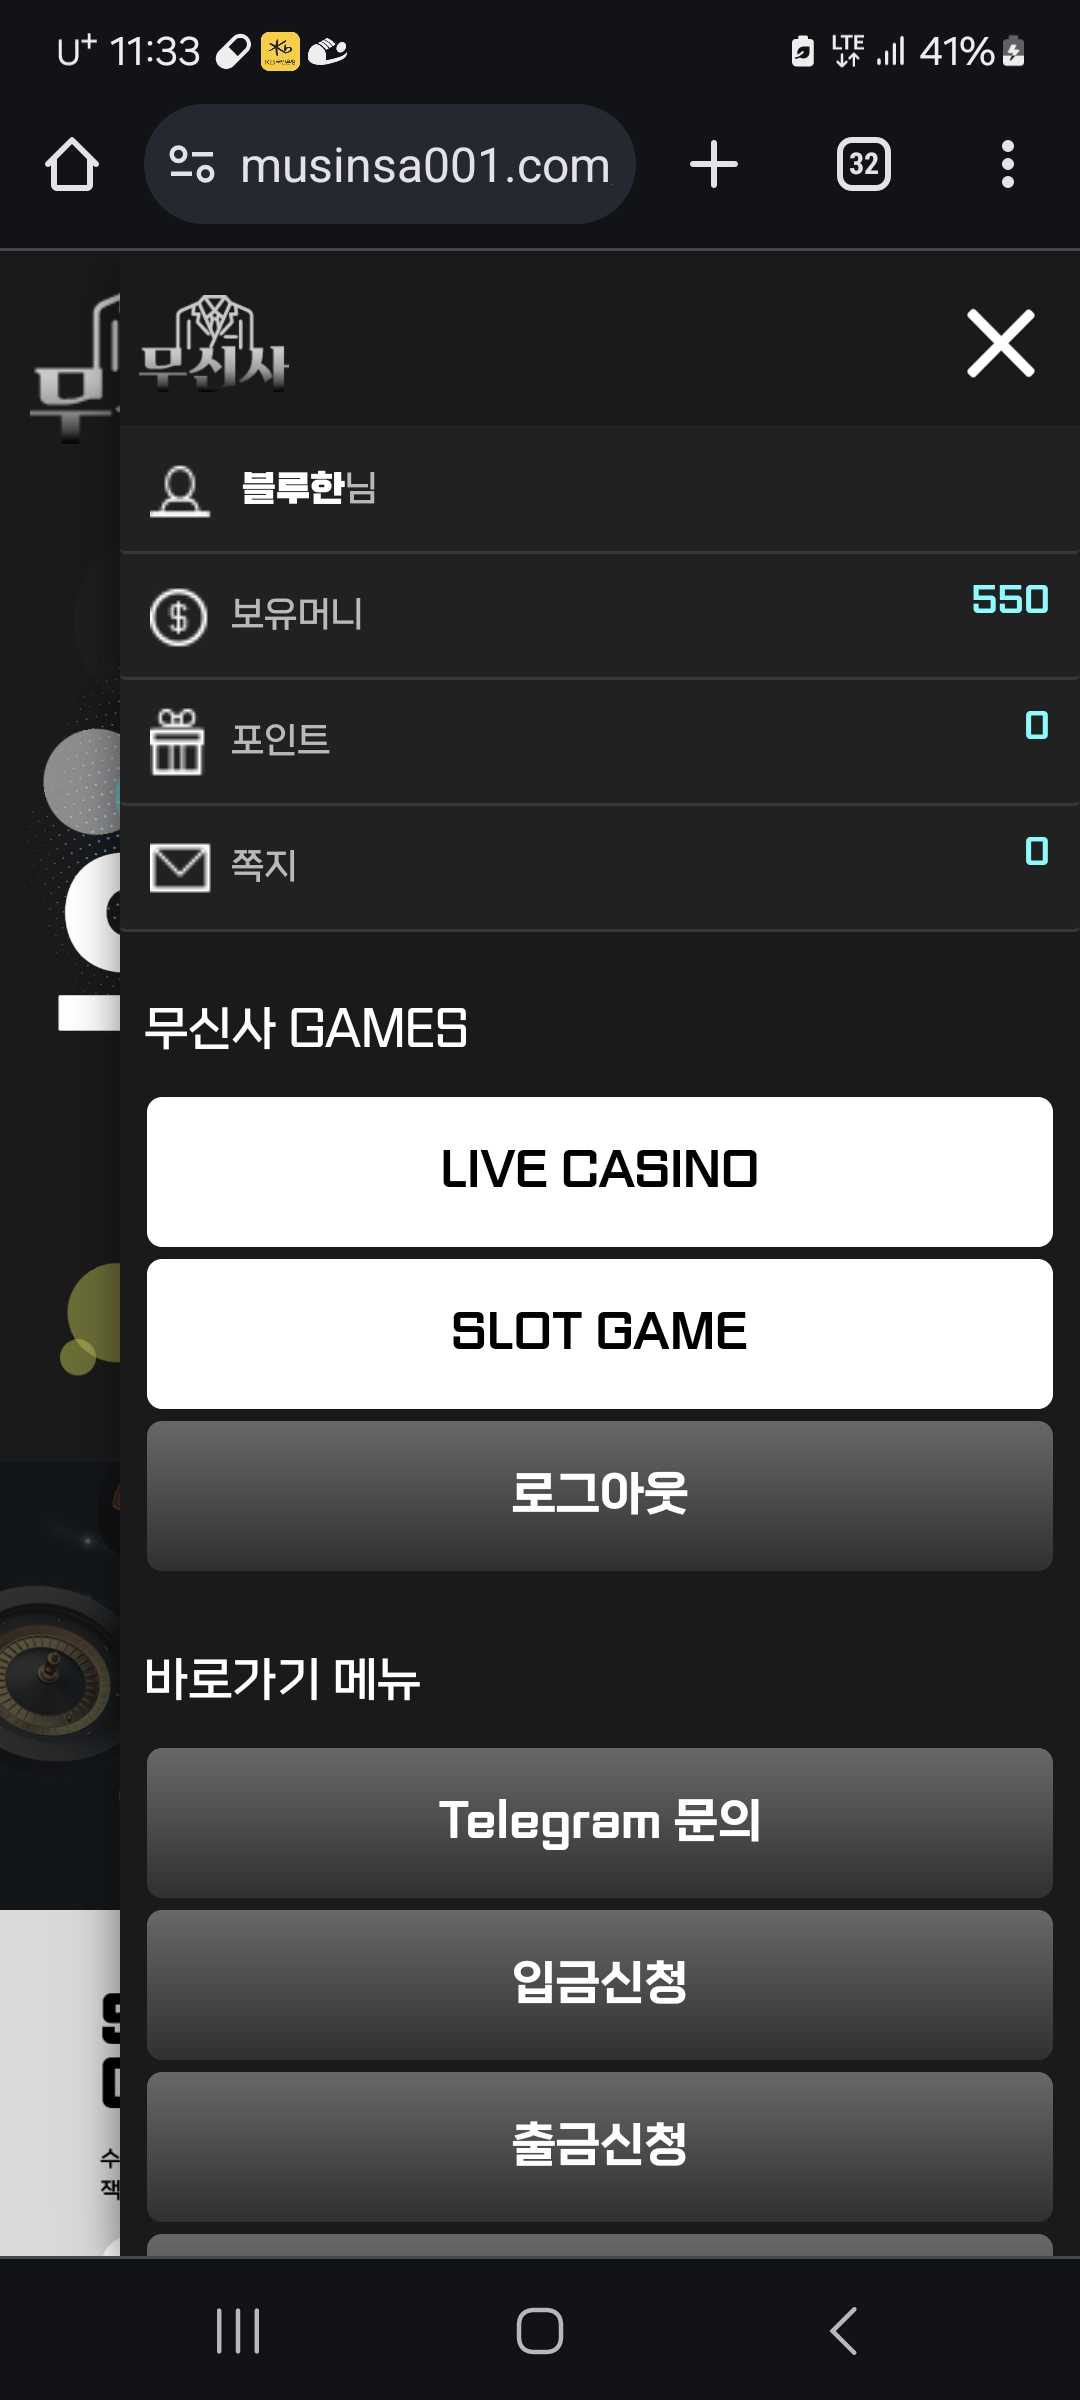
Task: Tap the user profile icon next to 블루한님
Action: pos(180,490)
